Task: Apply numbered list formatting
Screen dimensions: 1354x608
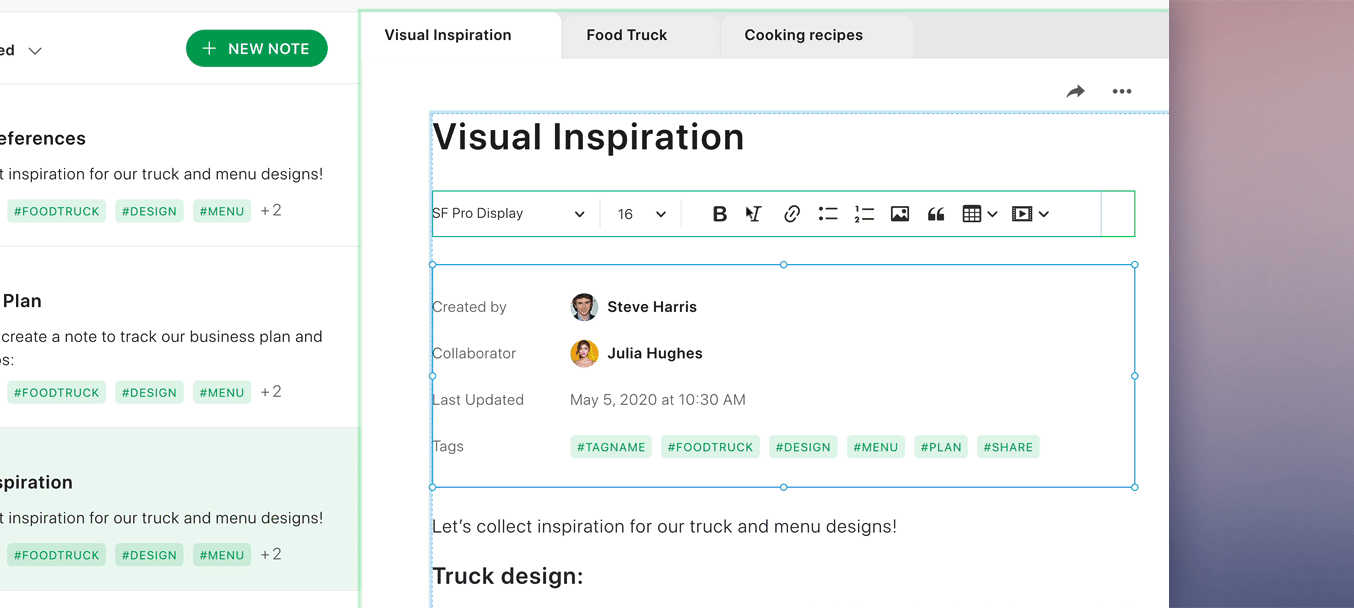Action: coord(864,214)
